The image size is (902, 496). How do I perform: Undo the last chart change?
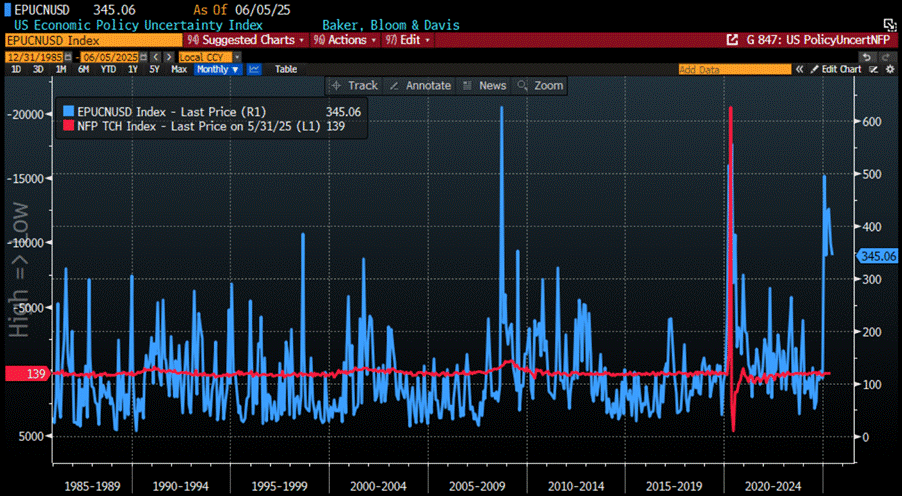point(866,57)
